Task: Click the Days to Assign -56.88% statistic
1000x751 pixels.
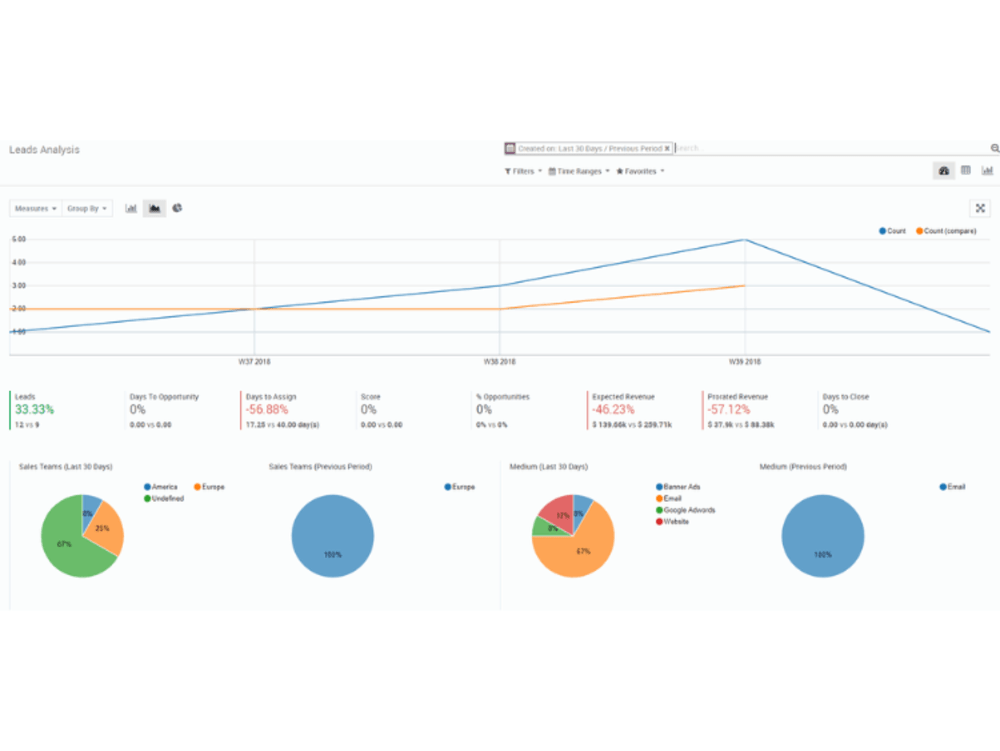Action: (x=282, y=410)
